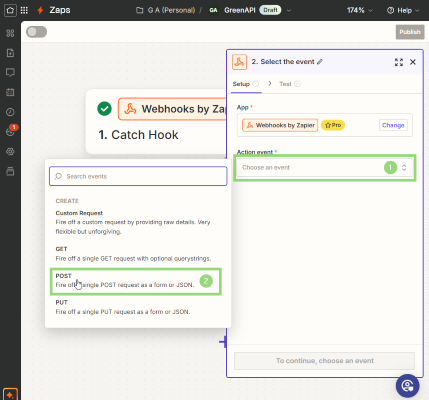Click the pencil icon to rename step
Screen dimensions: 429x400
(320, 62)
